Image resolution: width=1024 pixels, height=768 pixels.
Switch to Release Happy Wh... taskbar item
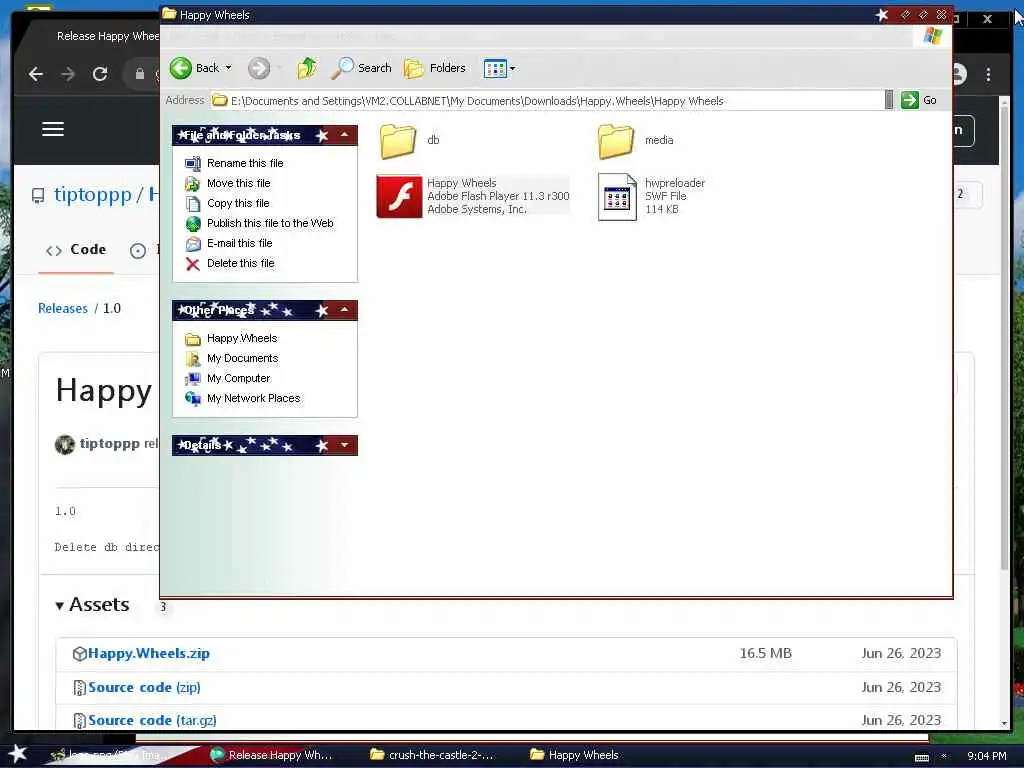(272, 755)
